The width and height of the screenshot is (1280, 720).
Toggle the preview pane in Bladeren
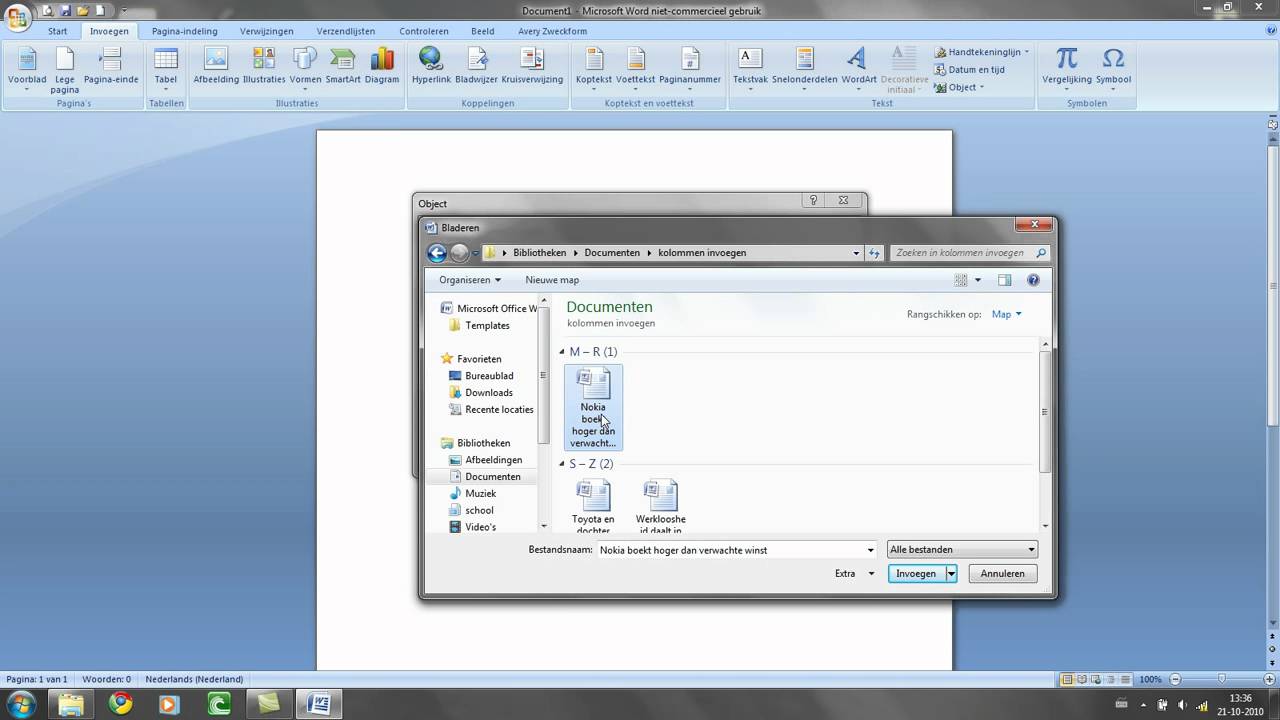[1004, 280]
